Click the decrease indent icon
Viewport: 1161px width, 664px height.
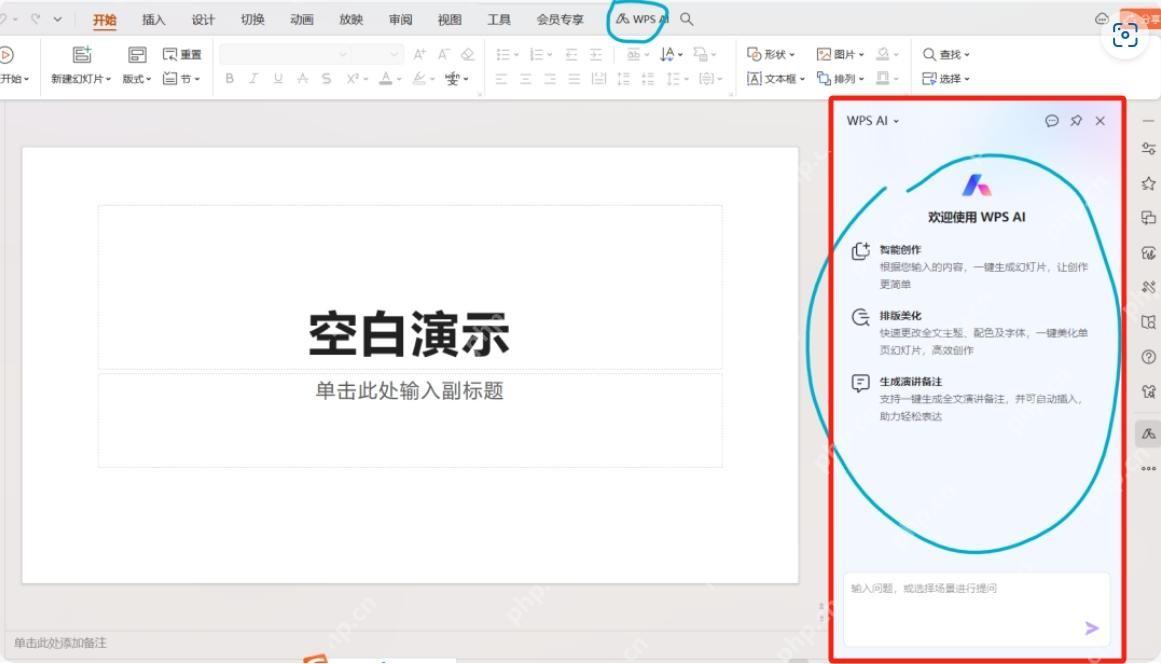[571, 54]
